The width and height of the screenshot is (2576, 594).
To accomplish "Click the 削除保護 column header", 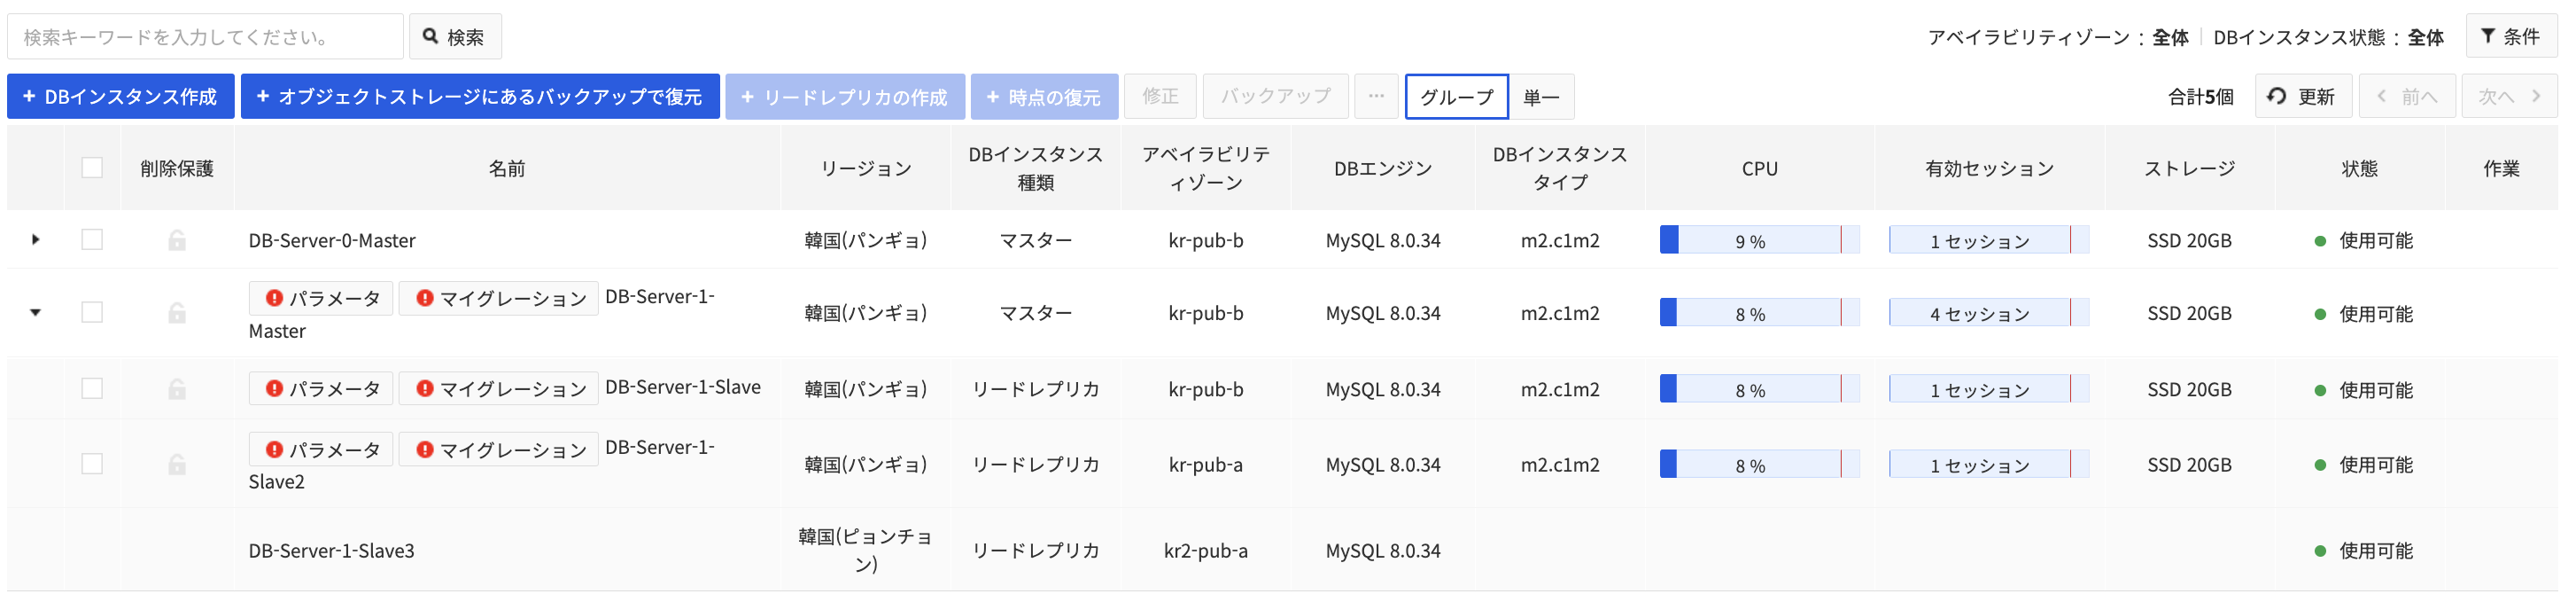I will 177,168.
